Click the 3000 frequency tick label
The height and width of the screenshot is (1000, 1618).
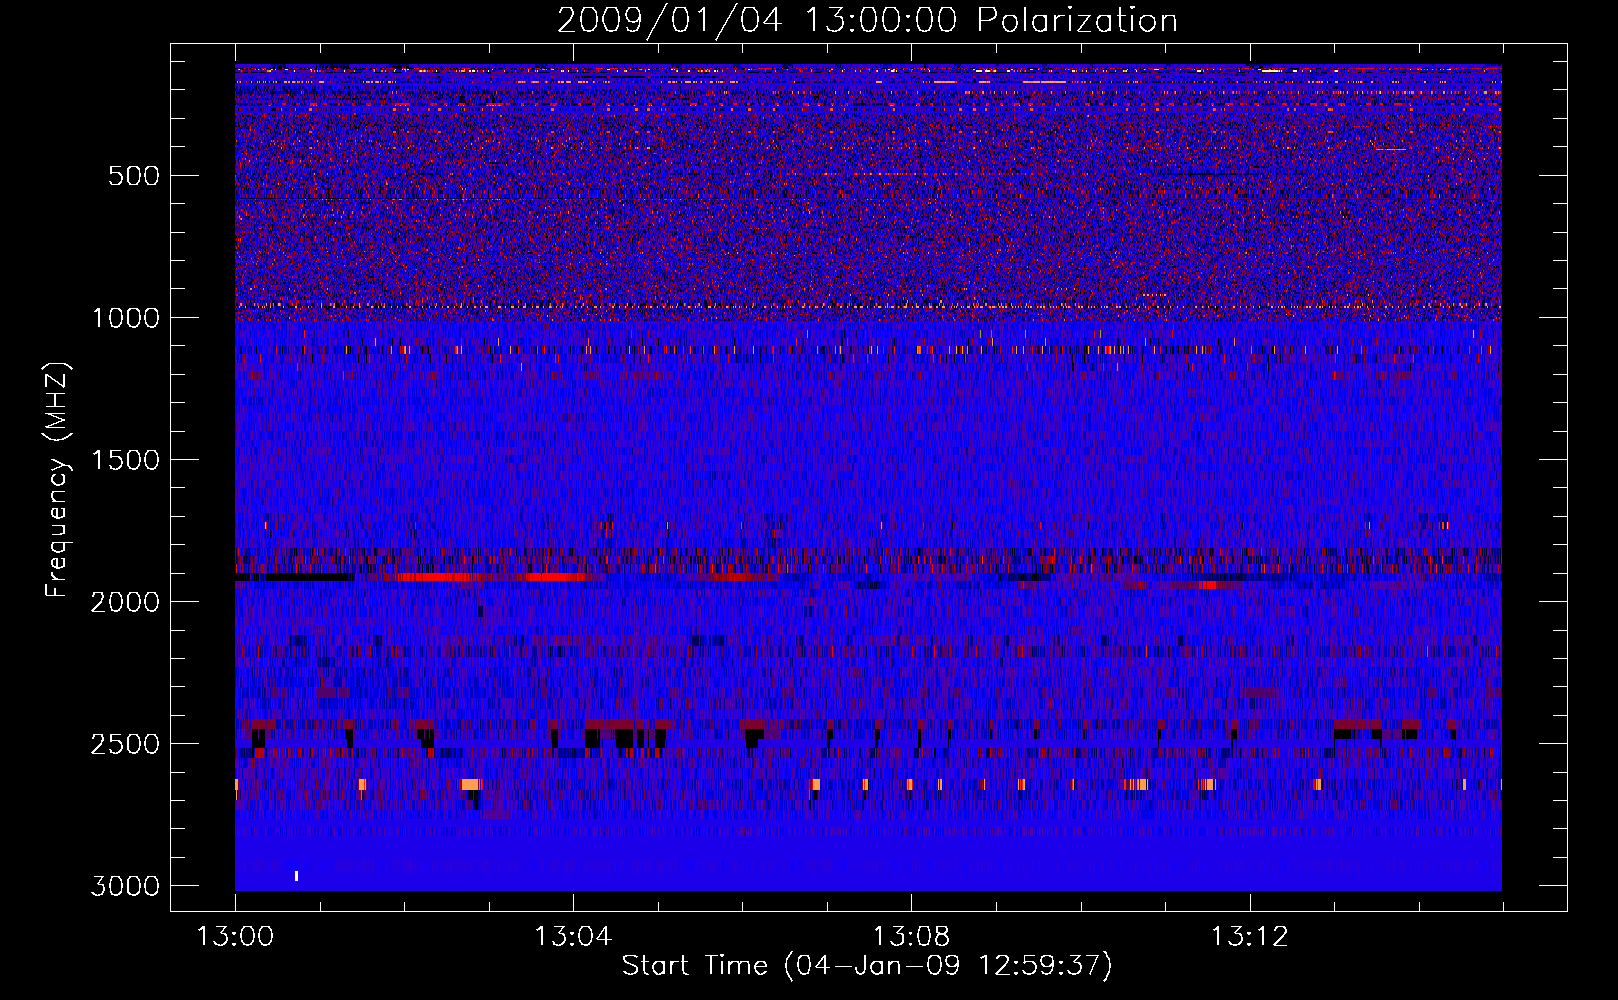[x=125, y=887]
